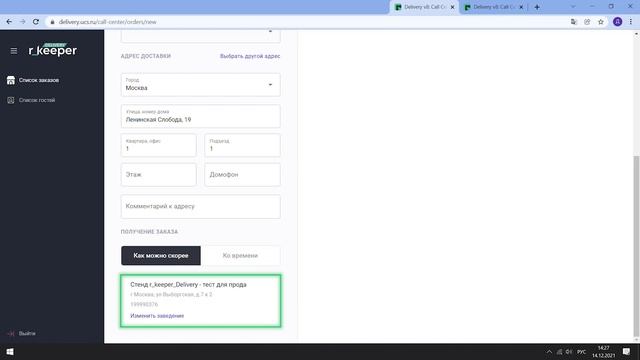Open the tab search chevron
640x360 pixels.
click(573, 7)
